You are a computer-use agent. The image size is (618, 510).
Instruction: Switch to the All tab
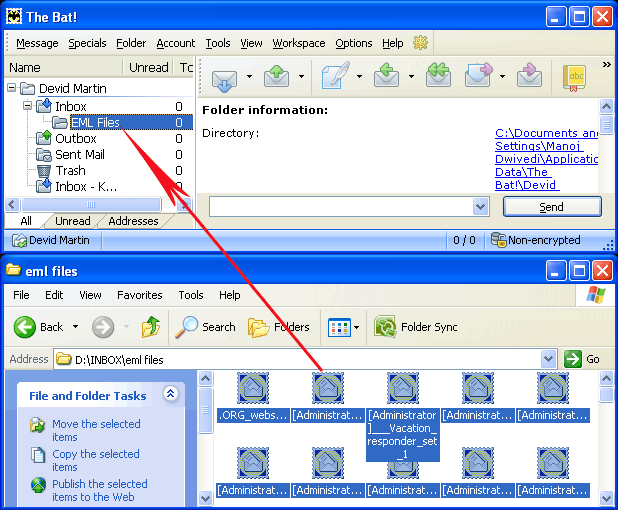[x=26, y=221]
